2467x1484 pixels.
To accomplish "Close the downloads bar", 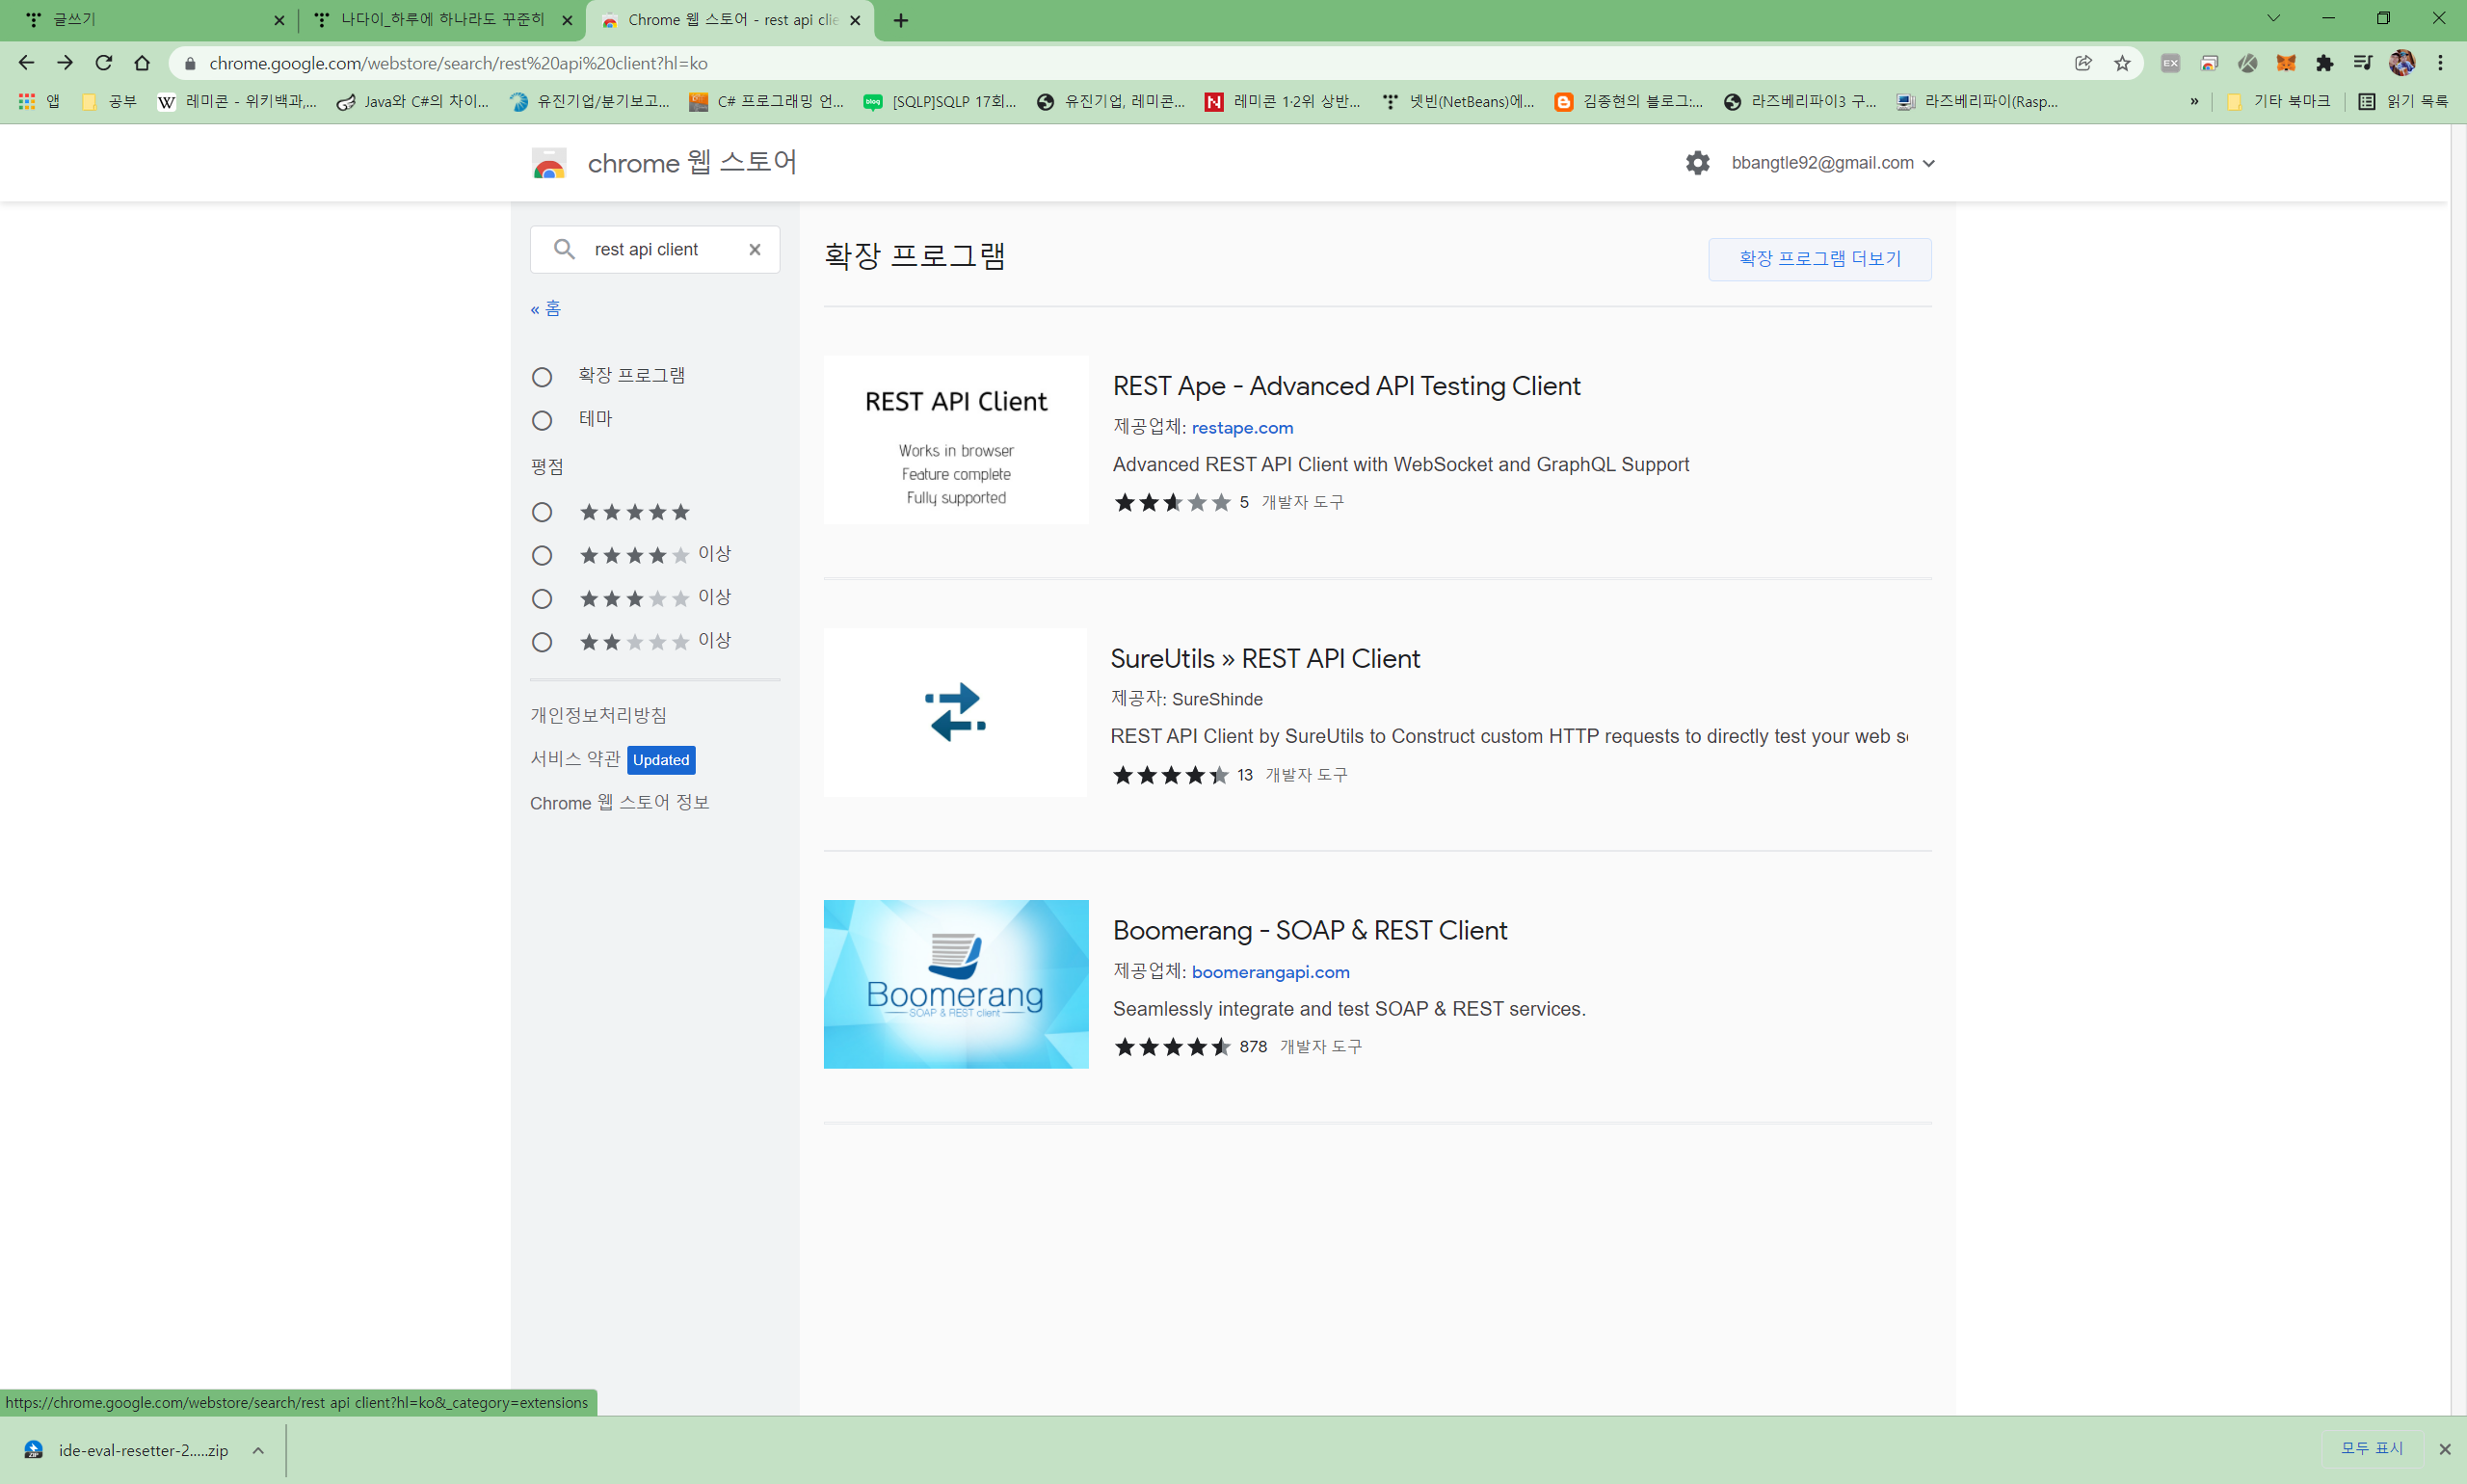I will pos(2444,1449).
